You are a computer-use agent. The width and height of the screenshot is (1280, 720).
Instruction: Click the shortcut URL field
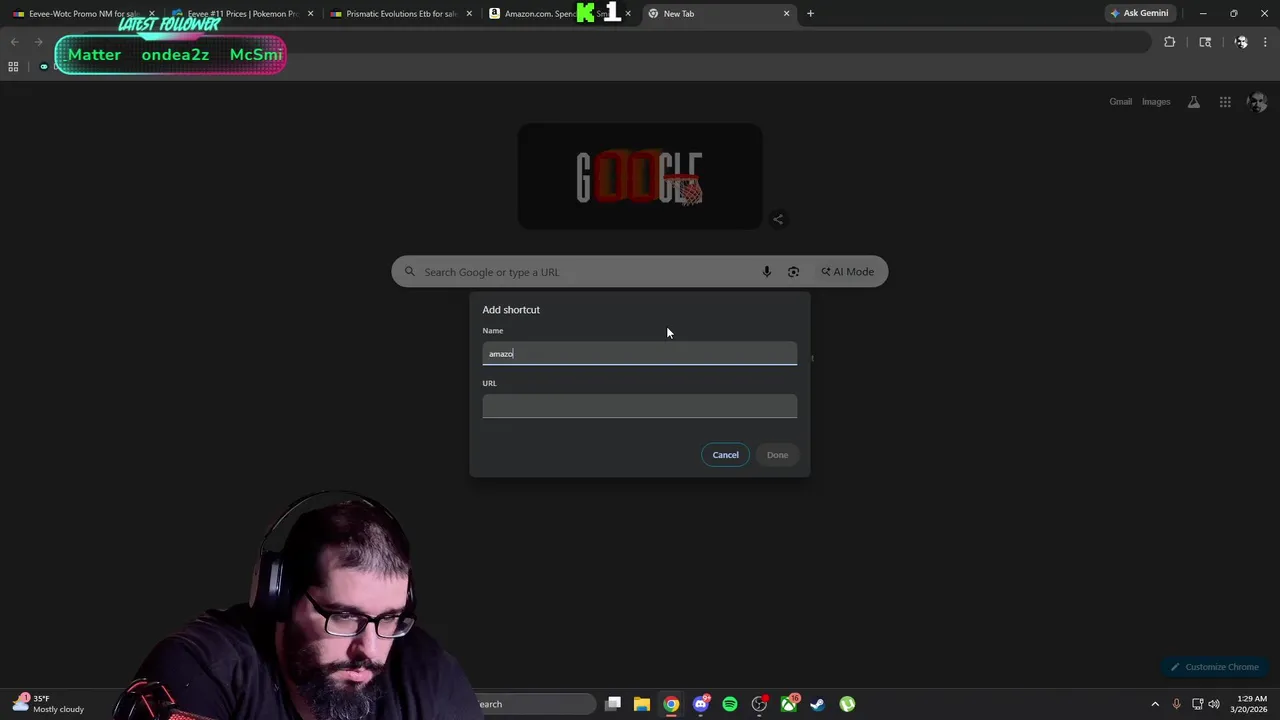pos(640,406)
